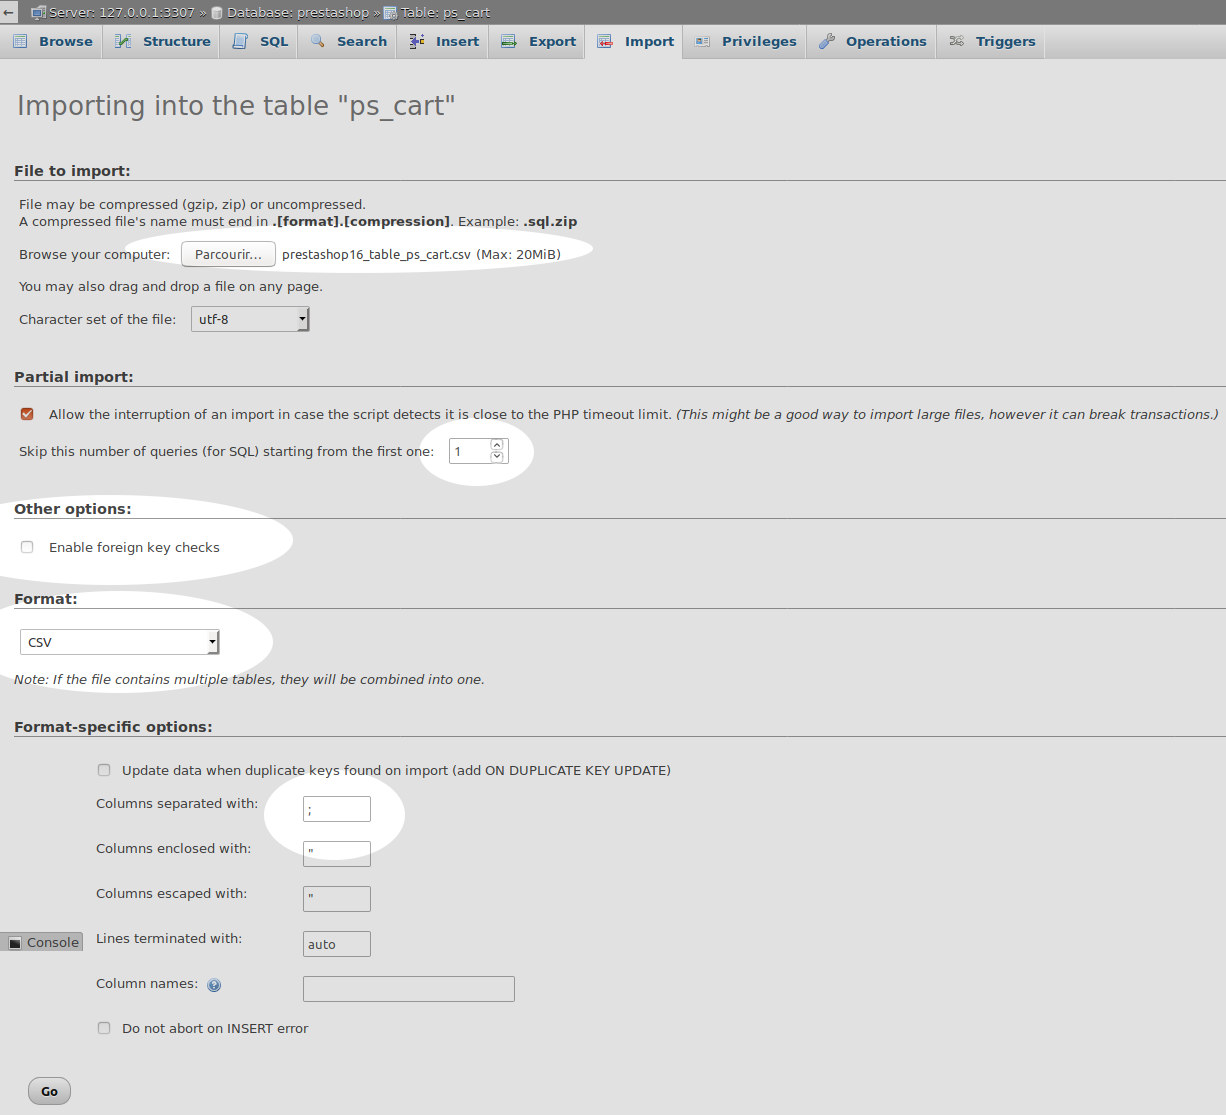Click the help icon next to Column names
The width and height of the screenshot is (1226, 1115).
pyautogui.click(x=214, y=985)
